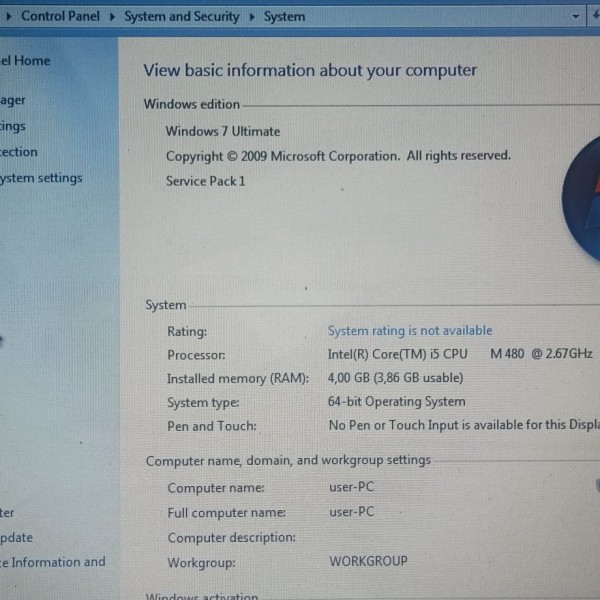This screenshot has width=600, height=600.
Task: Expand arrow before System and Security
Action: point(112,17)
